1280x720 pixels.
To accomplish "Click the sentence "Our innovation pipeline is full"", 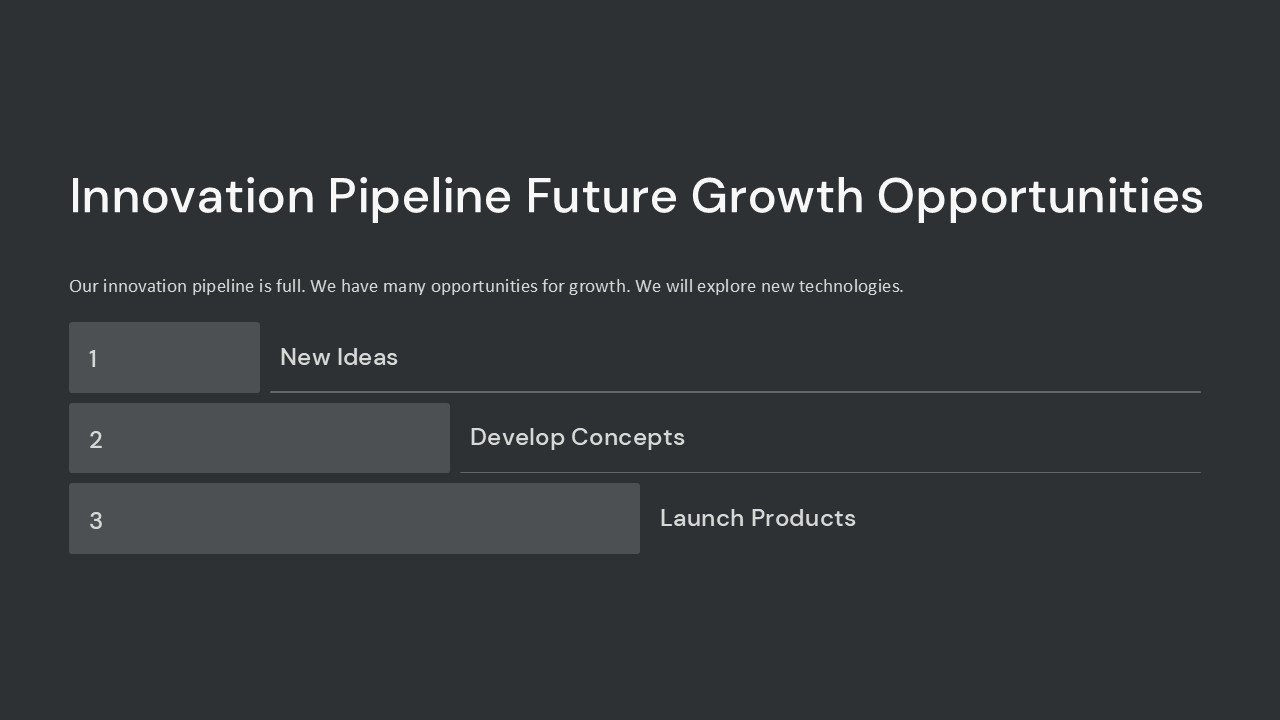I will [185, 286].
